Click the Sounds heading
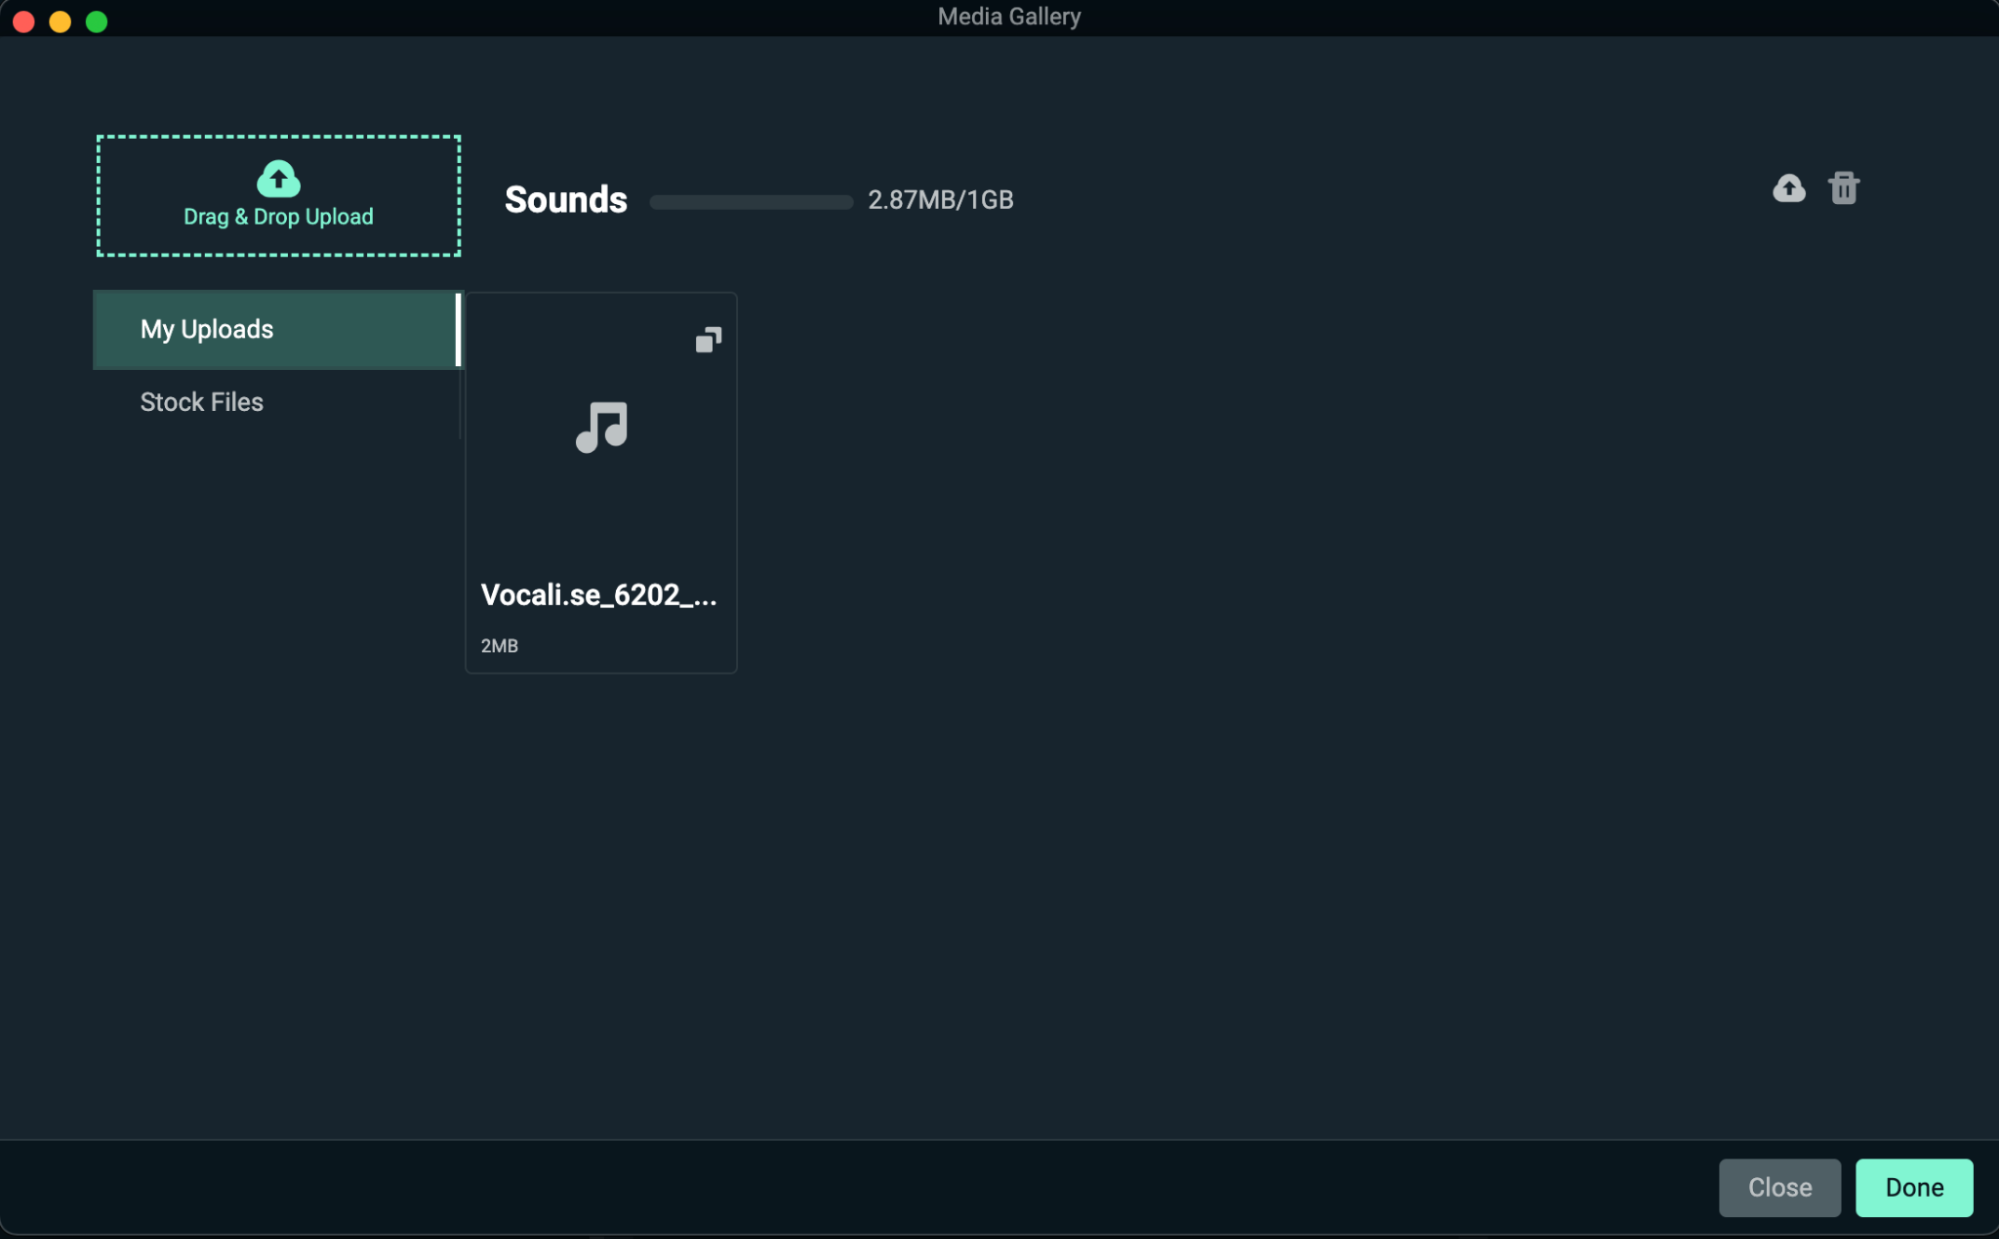The height and width of the screenshot is (1239, 1999). pos(566,200)
